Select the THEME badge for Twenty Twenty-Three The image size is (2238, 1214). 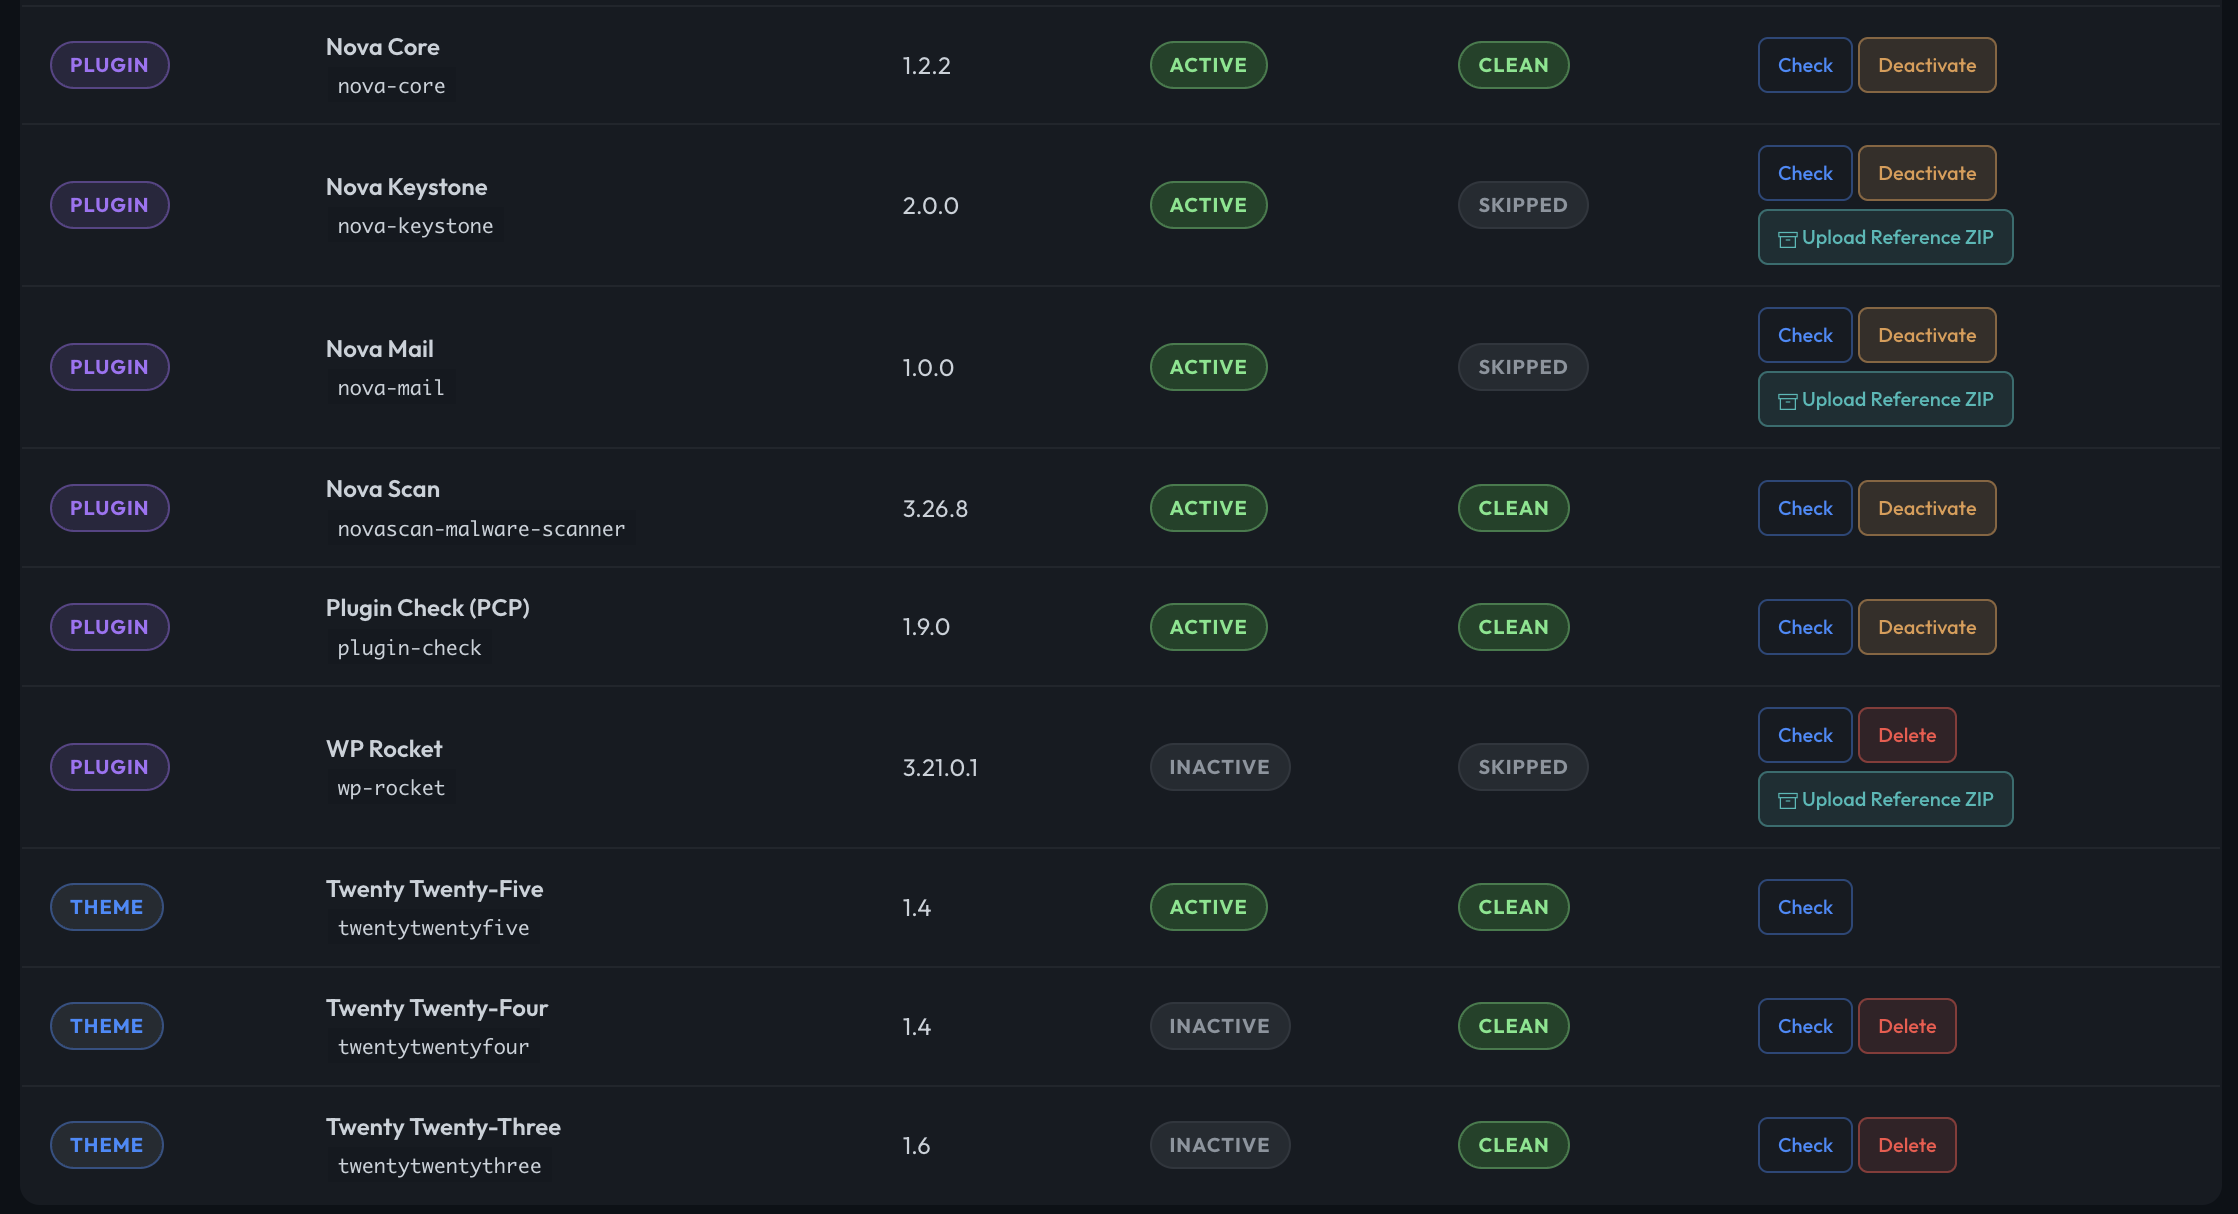point(106,1145)
